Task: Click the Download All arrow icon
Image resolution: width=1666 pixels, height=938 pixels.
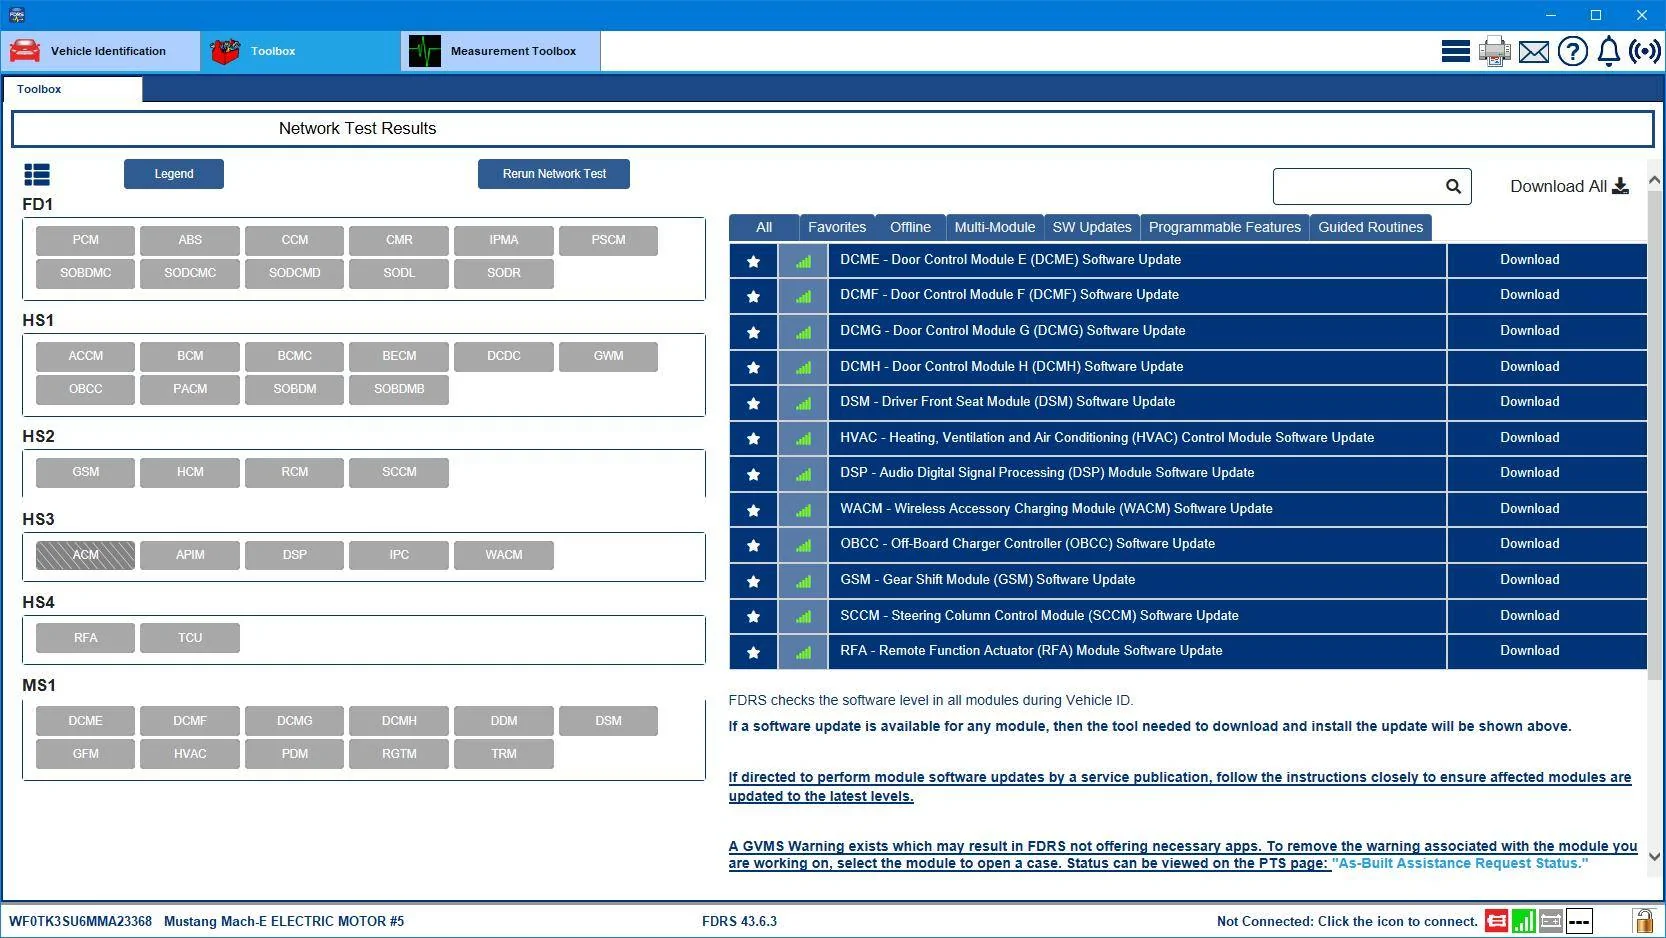Action: pyautogui.click(x=1621, y=186)
